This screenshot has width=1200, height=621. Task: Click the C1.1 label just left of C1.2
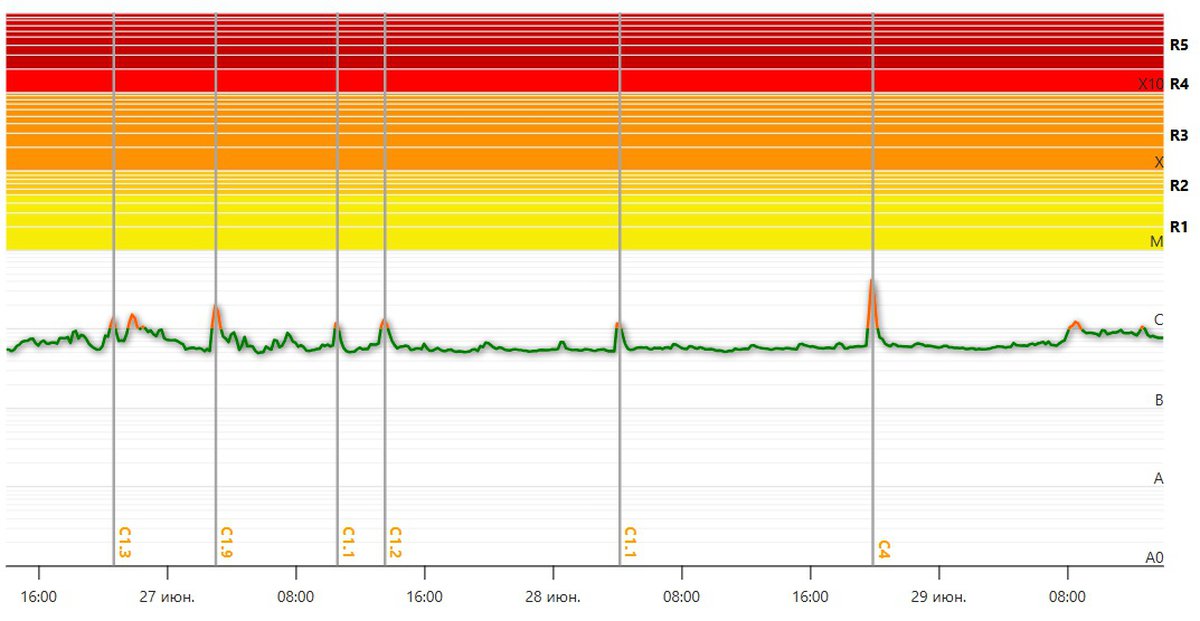click(x=348, y=542)
